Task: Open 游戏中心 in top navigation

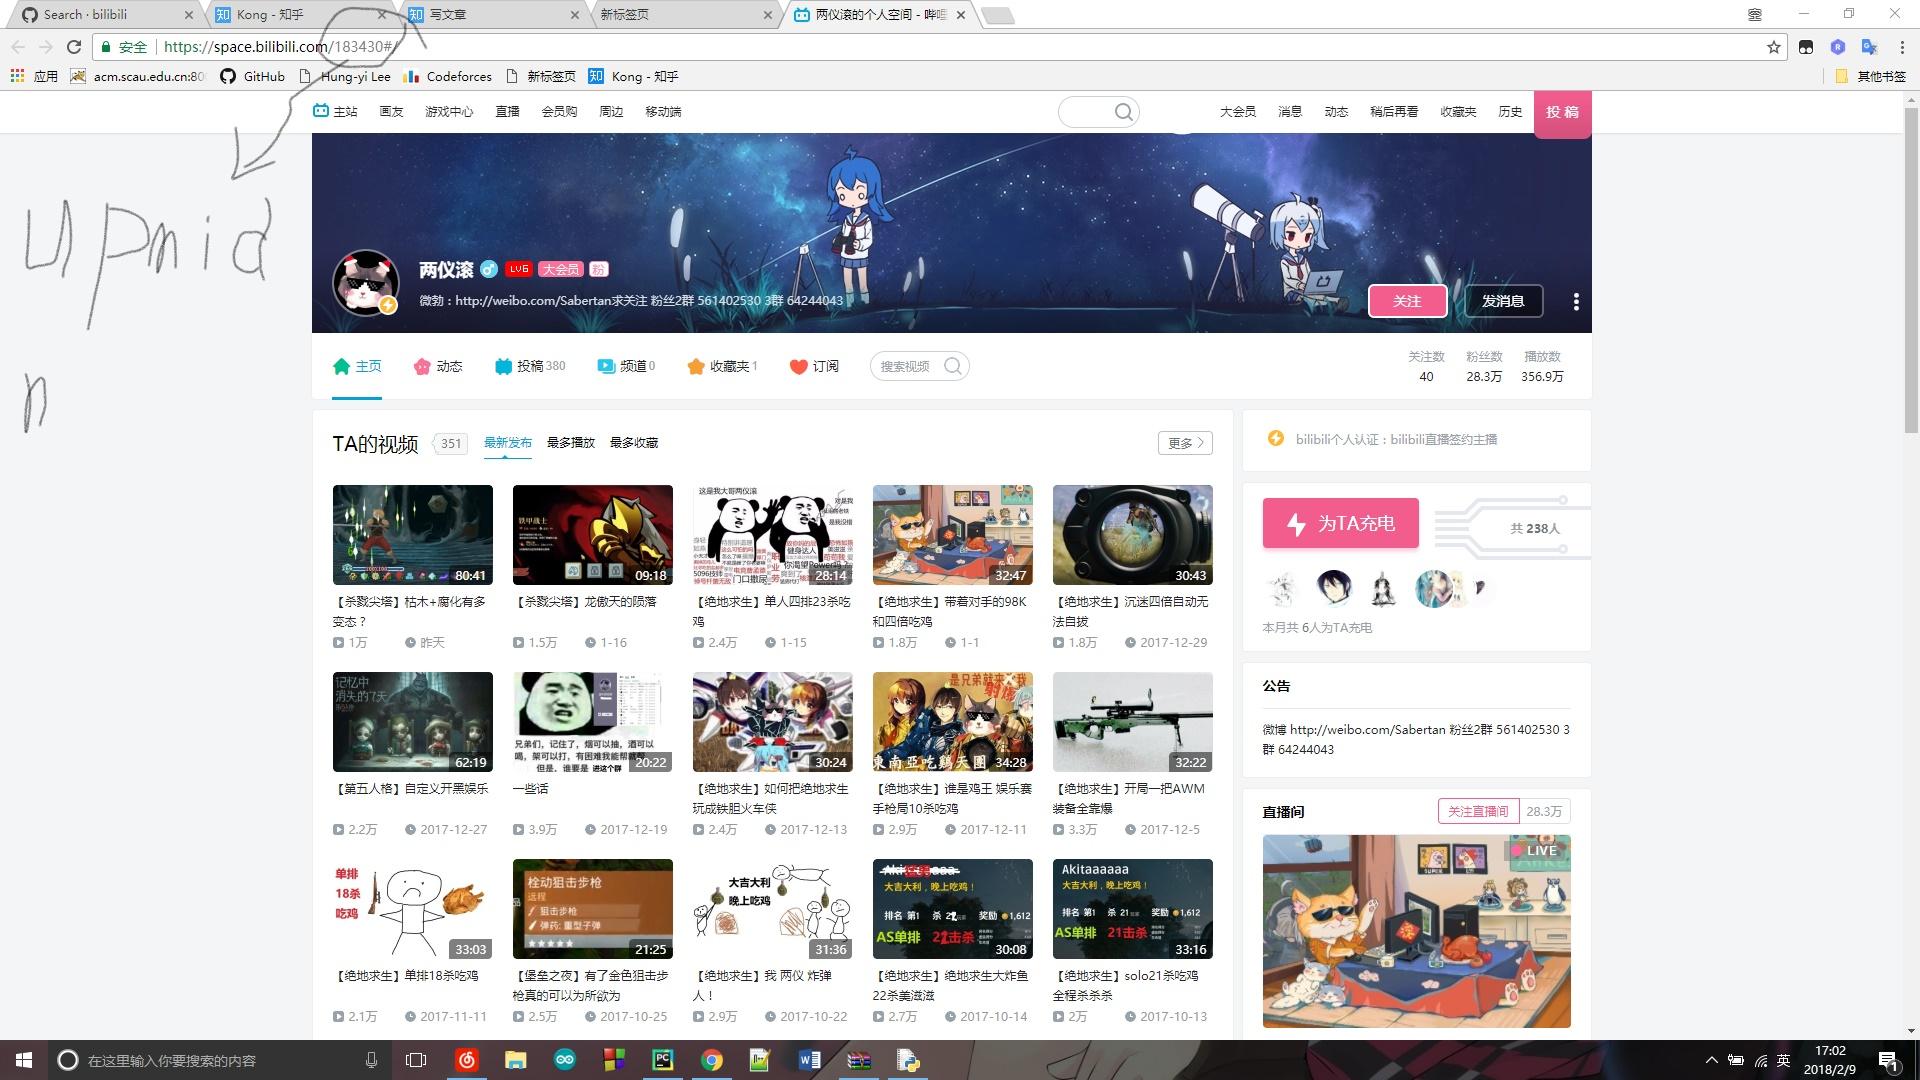Action: tap(449, 112)
